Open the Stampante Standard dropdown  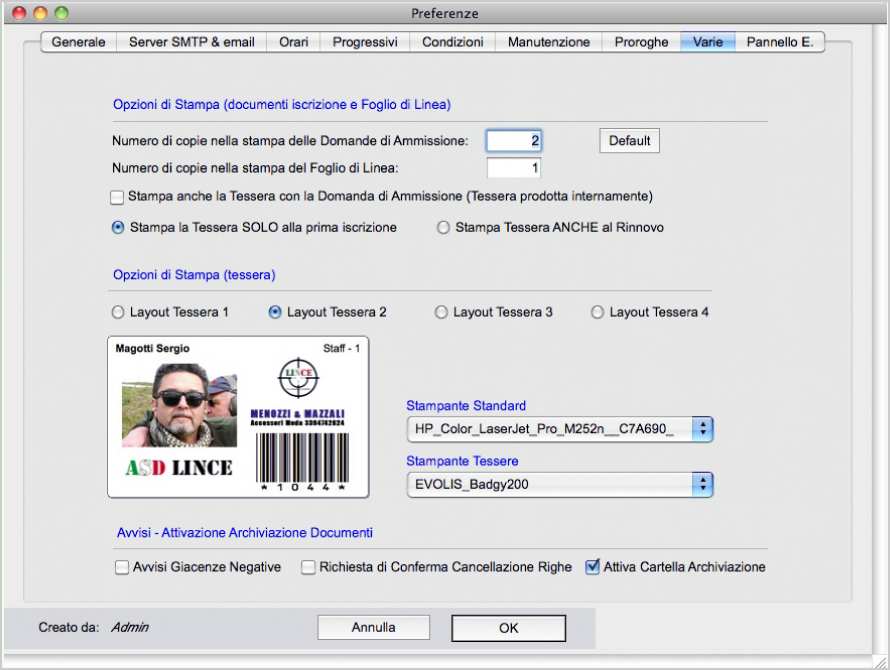point(559,429)
